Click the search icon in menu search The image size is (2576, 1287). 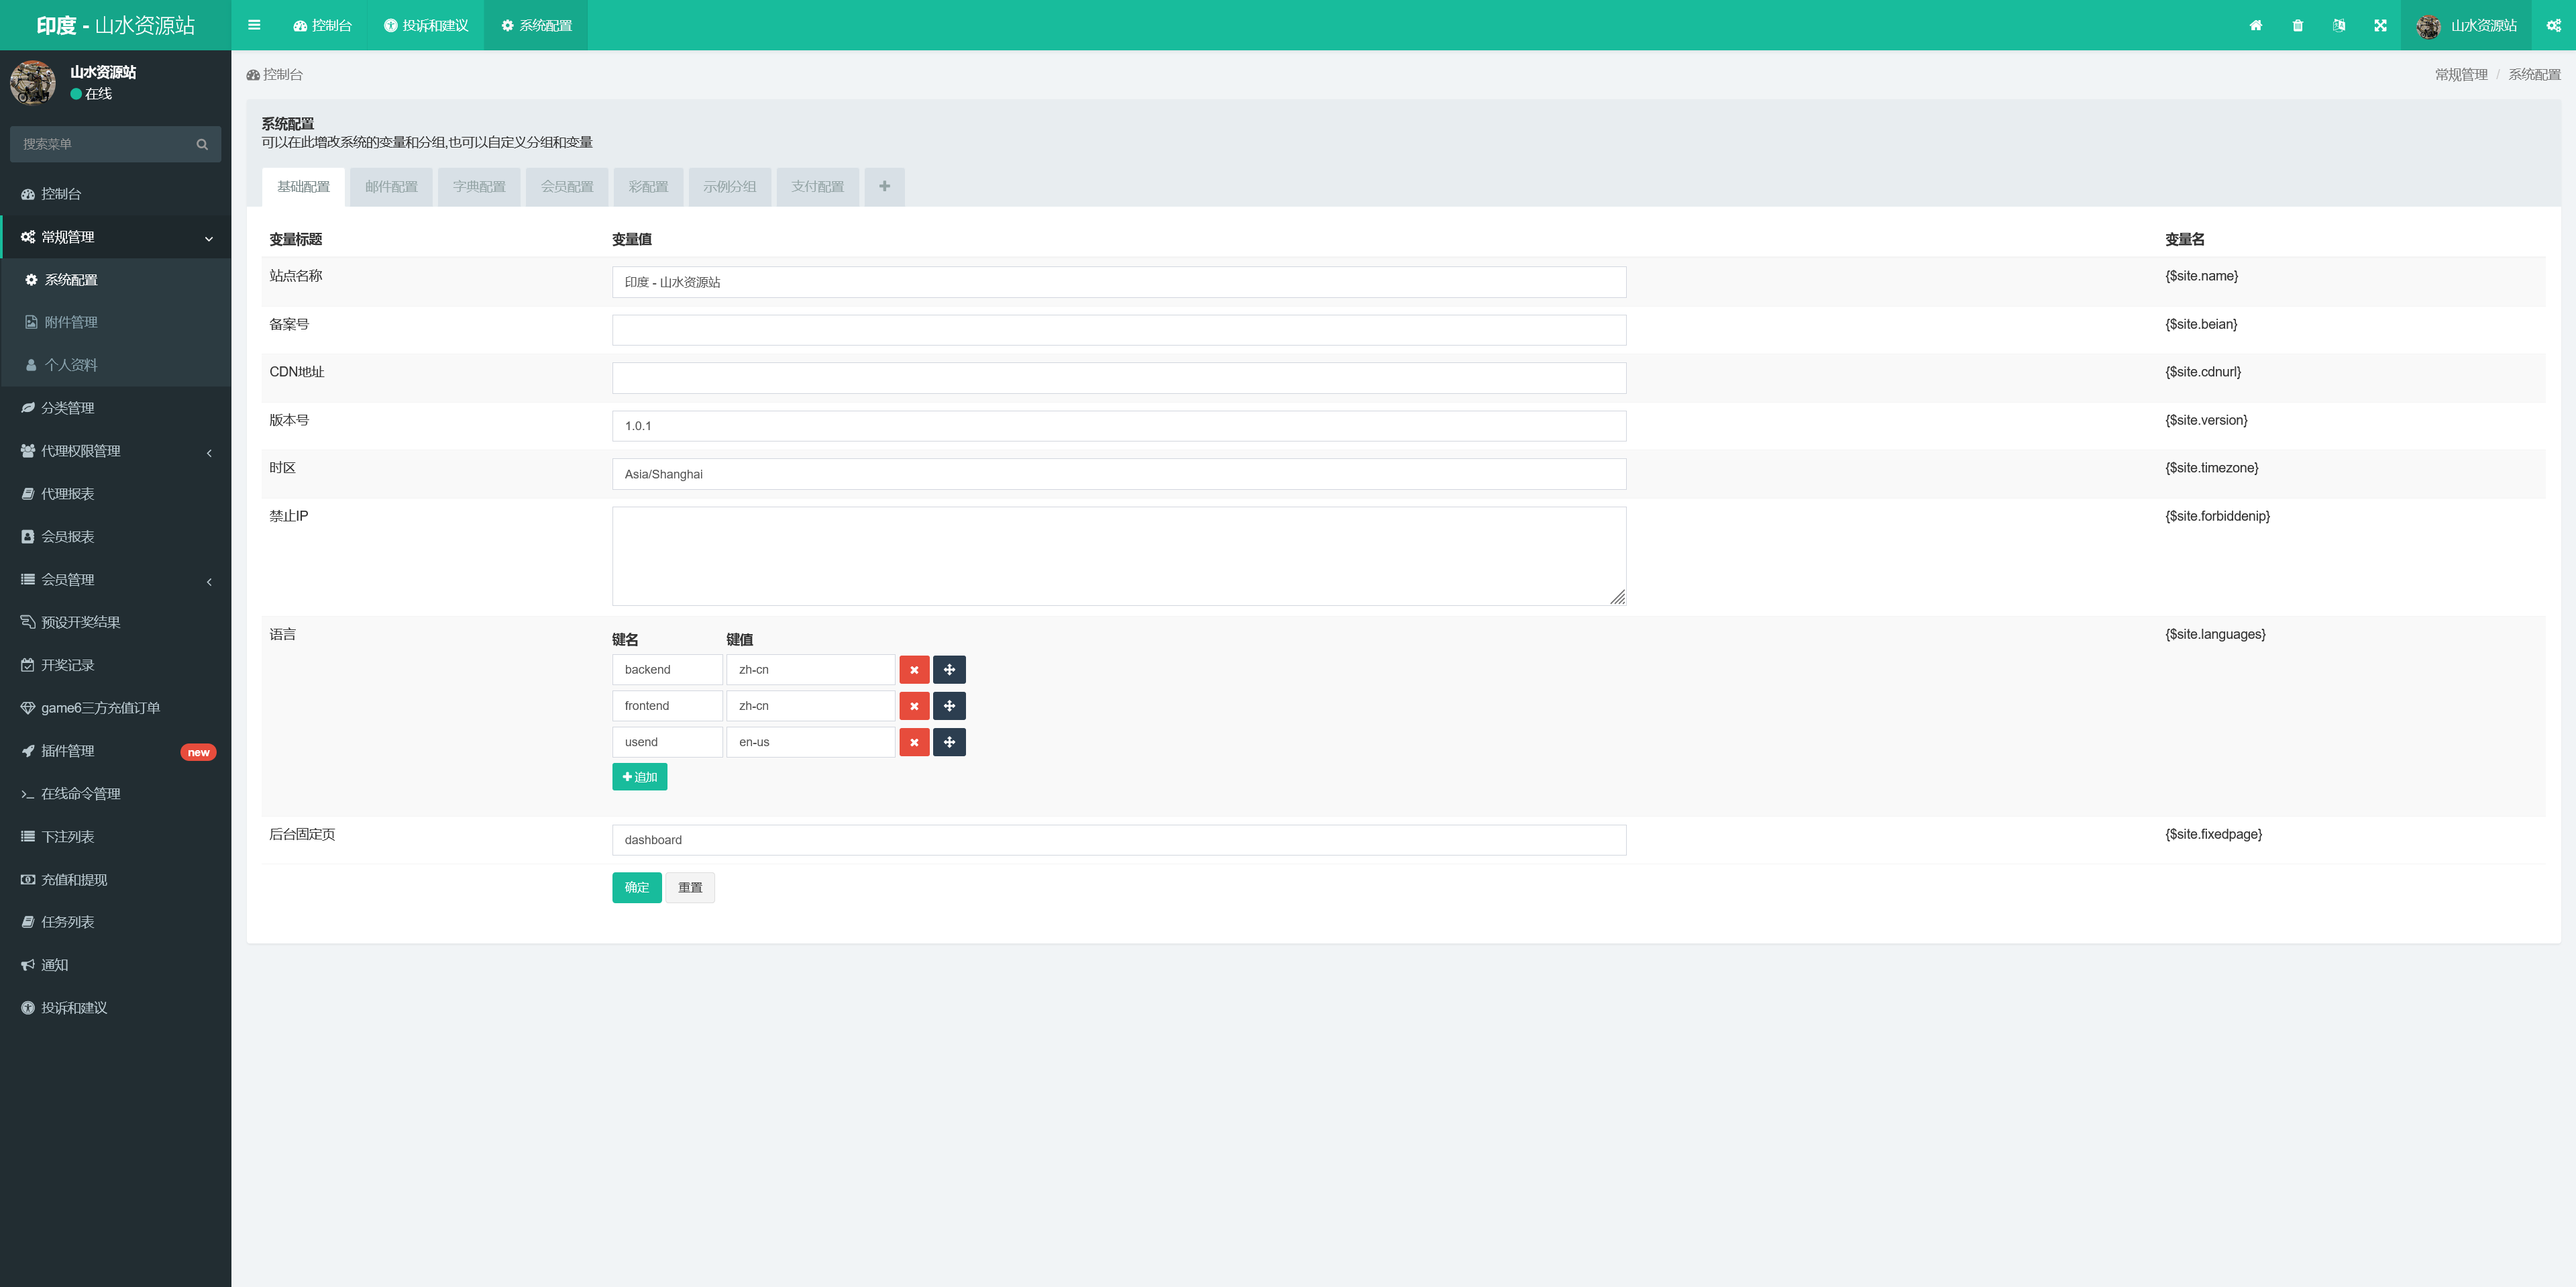[202, 144]
